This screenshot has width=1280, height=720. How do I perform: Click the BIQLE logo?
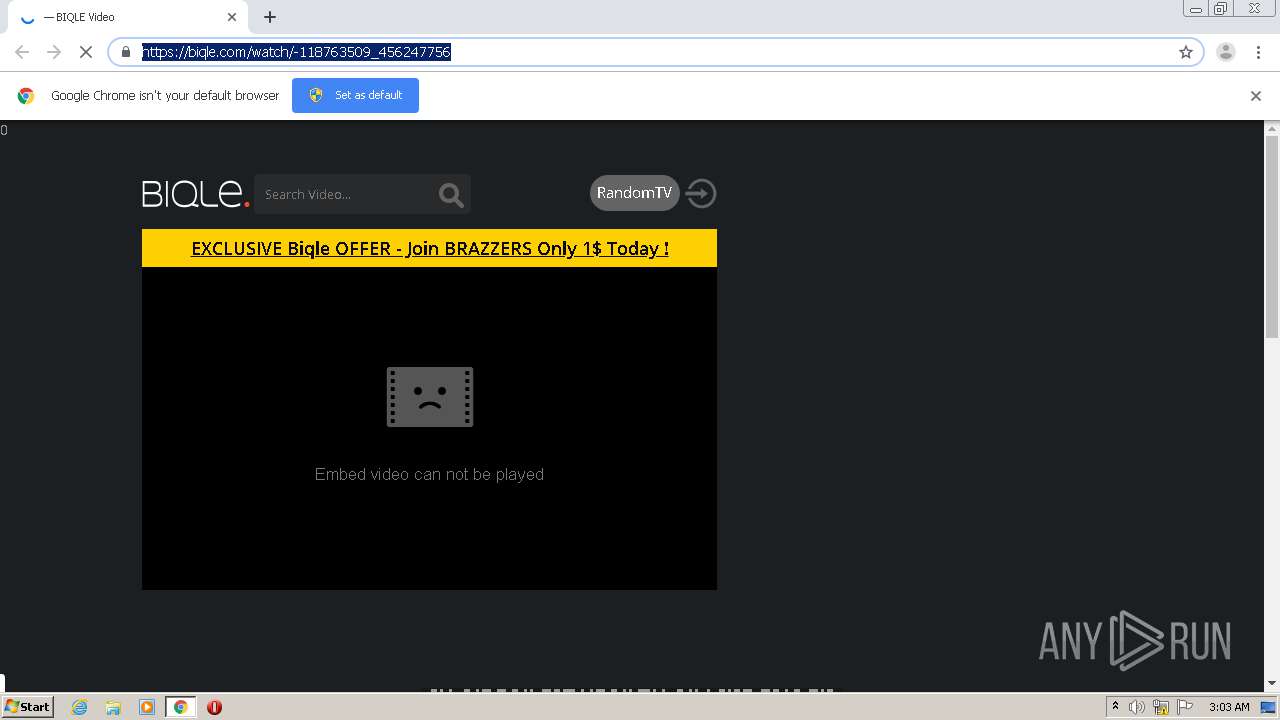pyautogui.click(x=195, y=193)
